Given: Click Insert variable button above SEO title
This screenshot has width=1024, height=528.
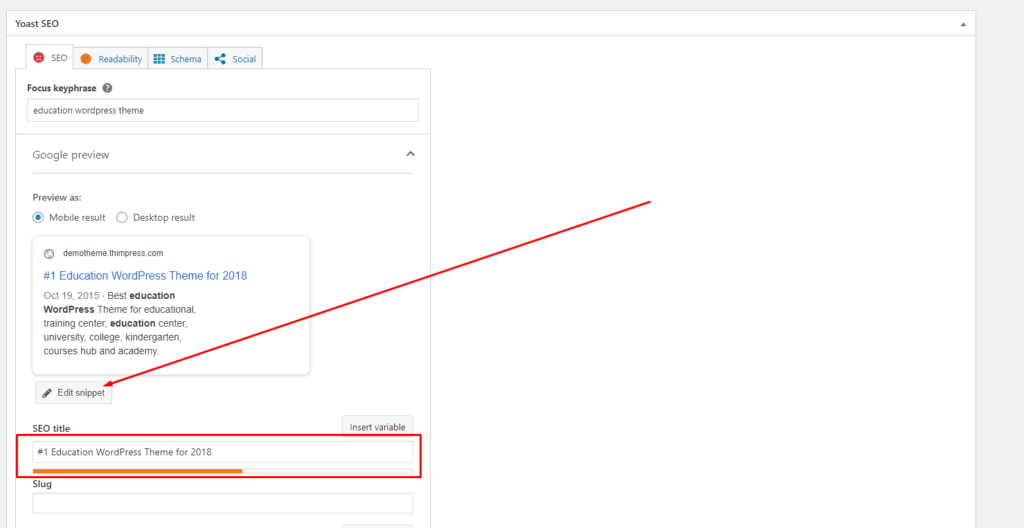Looking at the screenshot, I should click(x=377, y=427).
